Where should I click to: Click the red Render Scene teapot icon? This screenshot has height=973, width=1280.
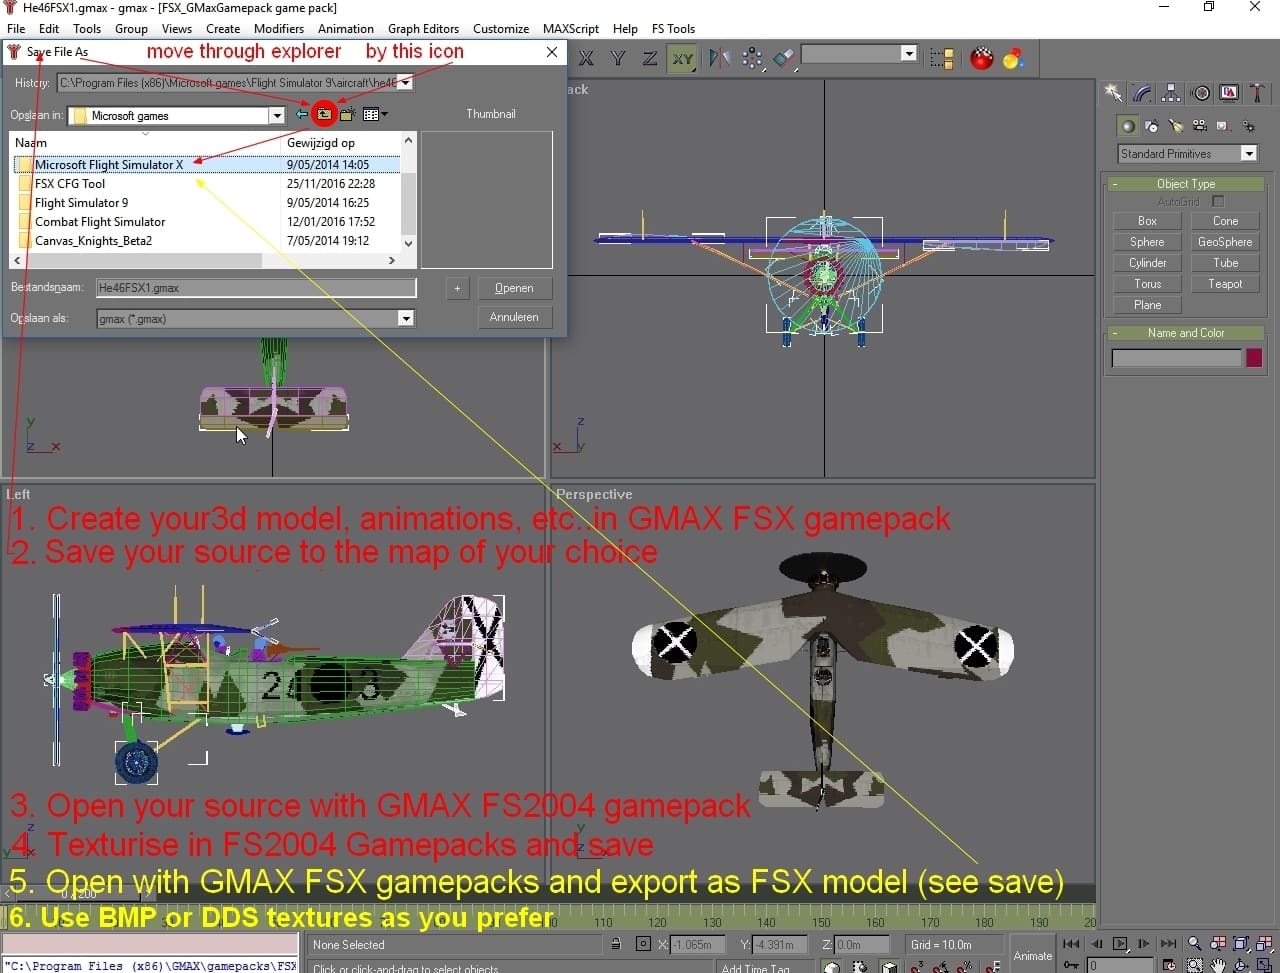click(x=981, y=58)
